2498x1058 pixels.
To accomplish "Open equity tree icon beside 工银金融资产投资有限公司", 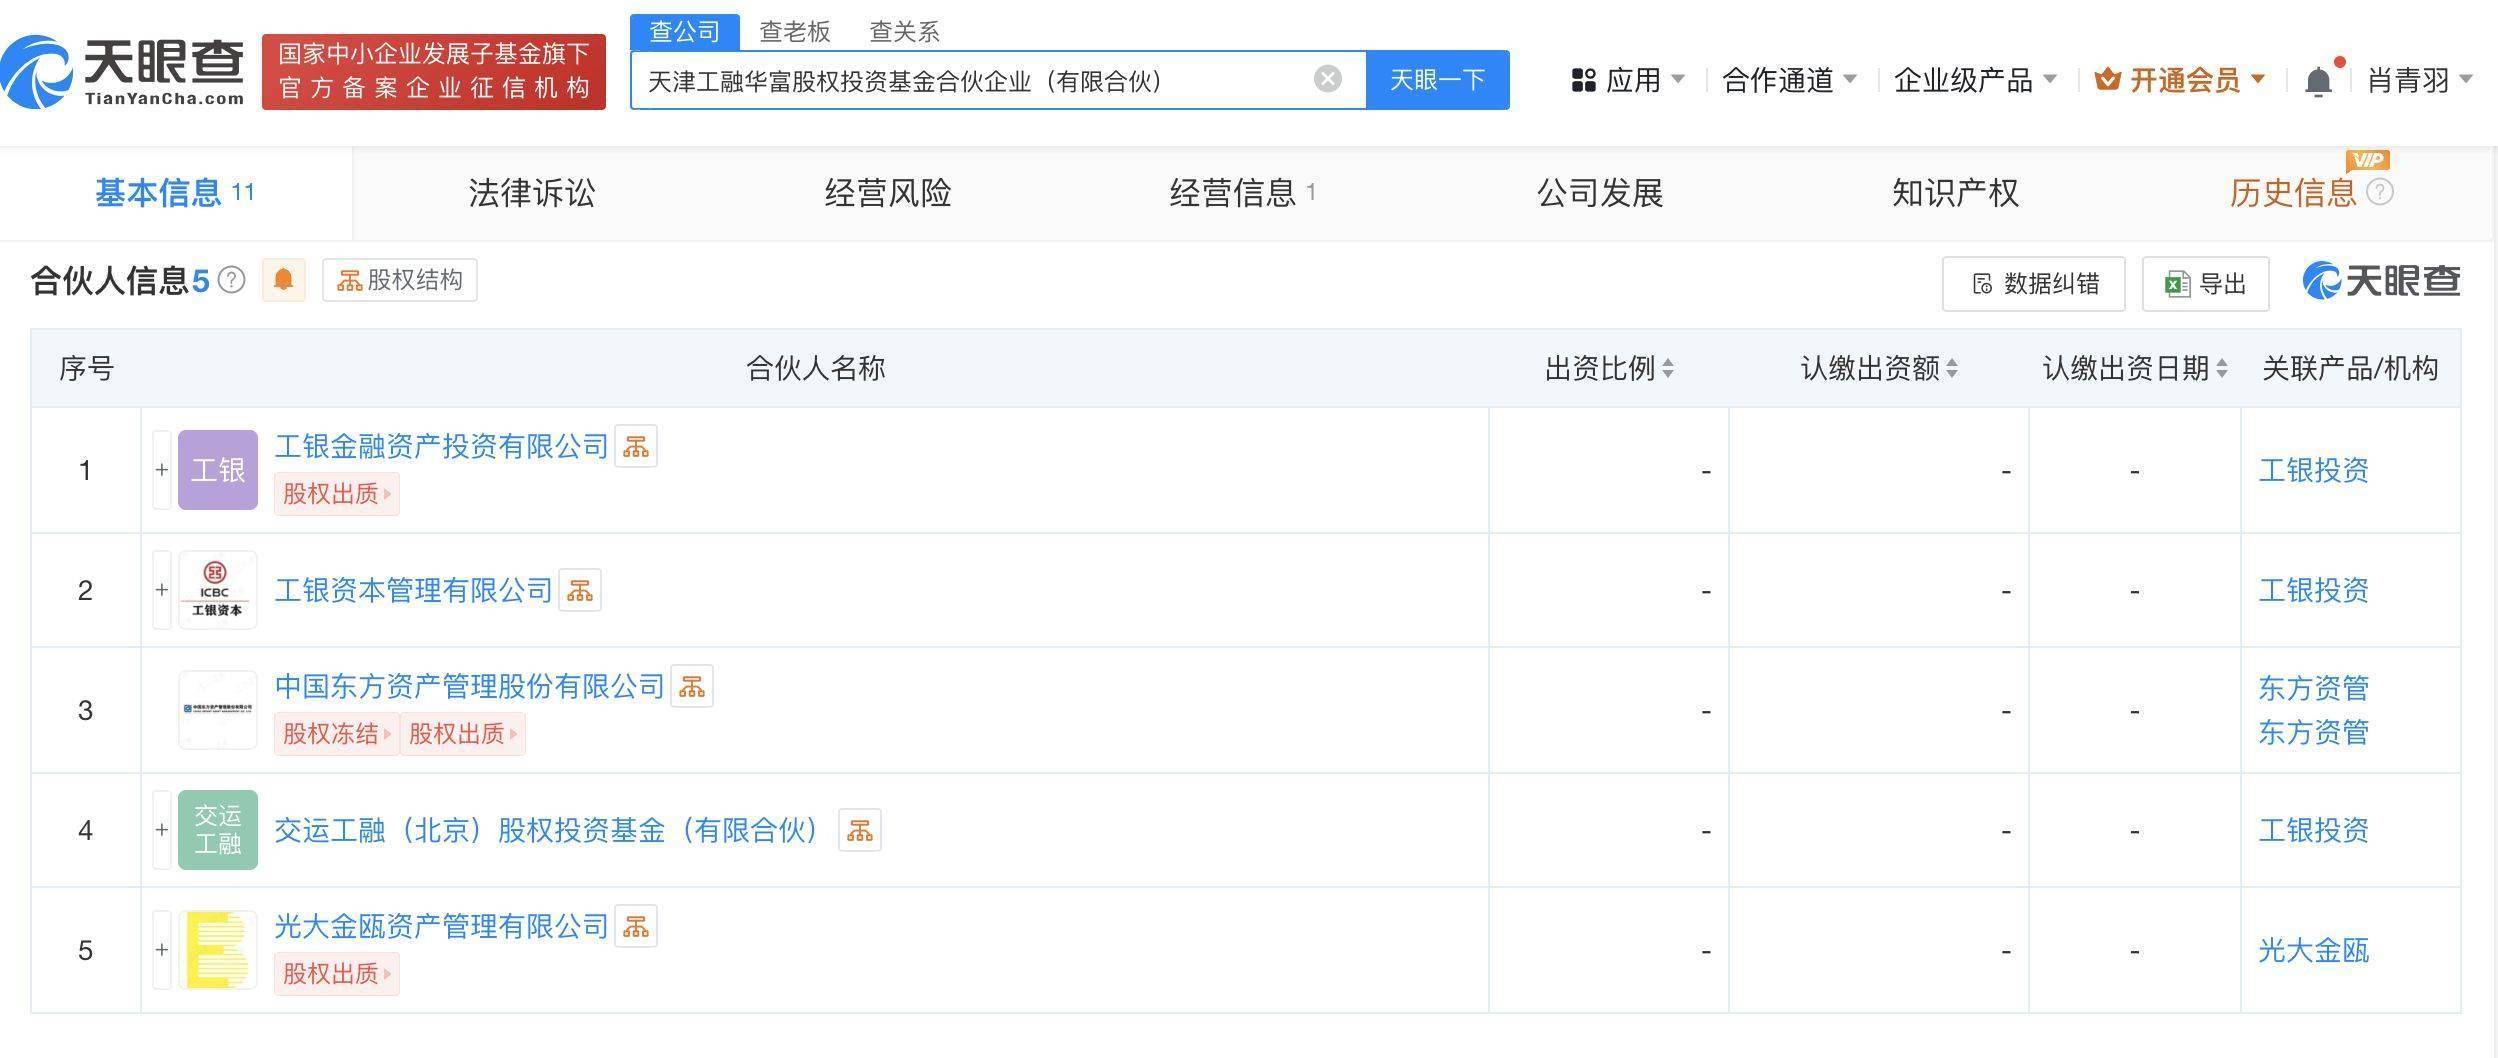I will (x=638, y=446).
